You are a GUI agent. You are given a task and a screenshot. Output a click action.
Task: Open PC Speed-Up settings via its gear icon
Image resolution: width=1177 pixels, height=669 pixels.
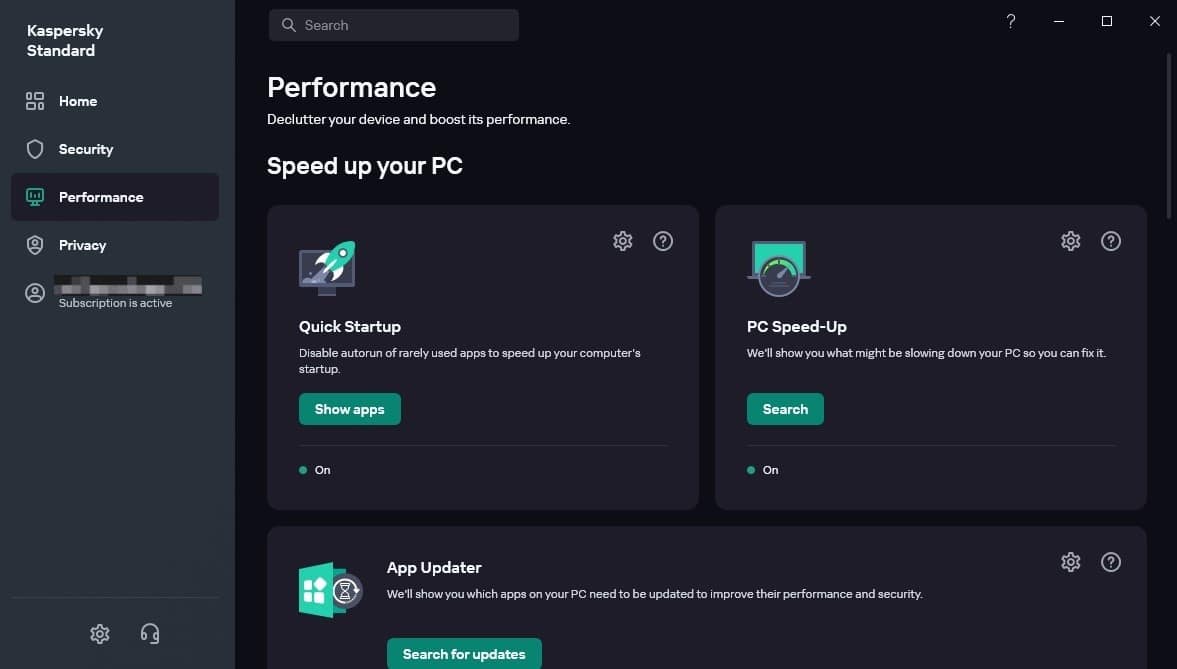point(1071,241)
